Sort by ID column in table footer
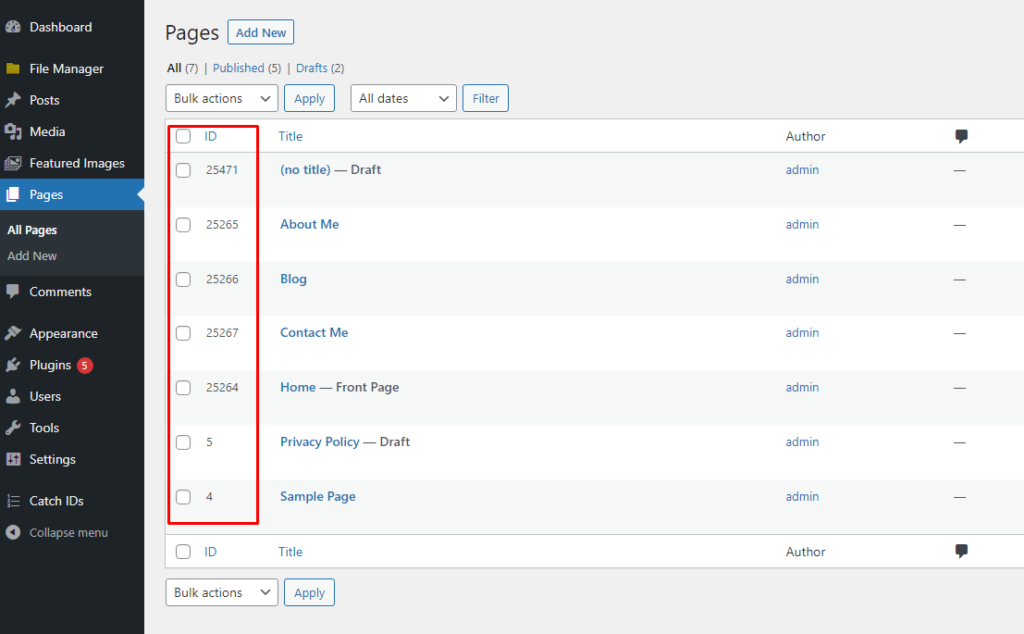This screenshot has height=634, width=1024. click(210, 552)
